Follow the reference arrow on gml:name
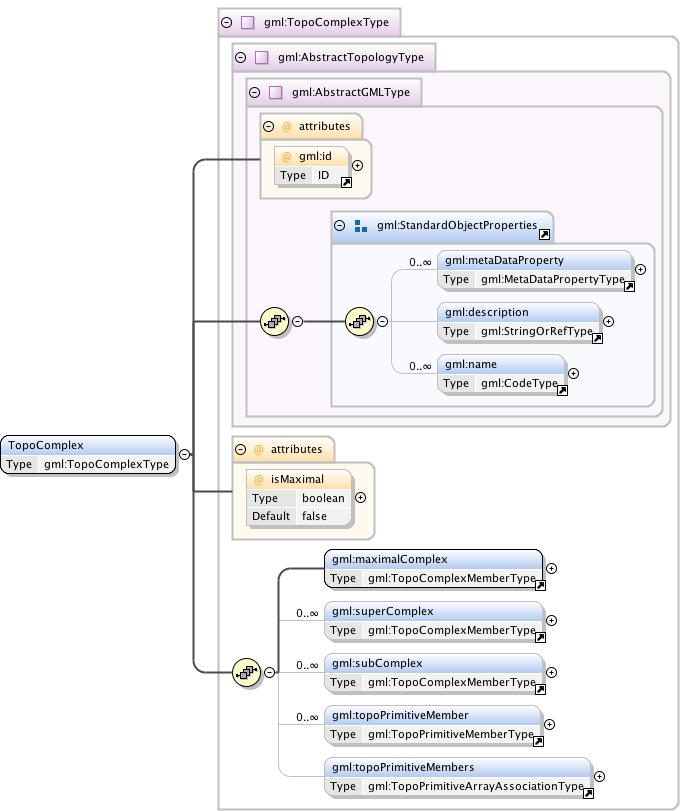 coord(563,391)
